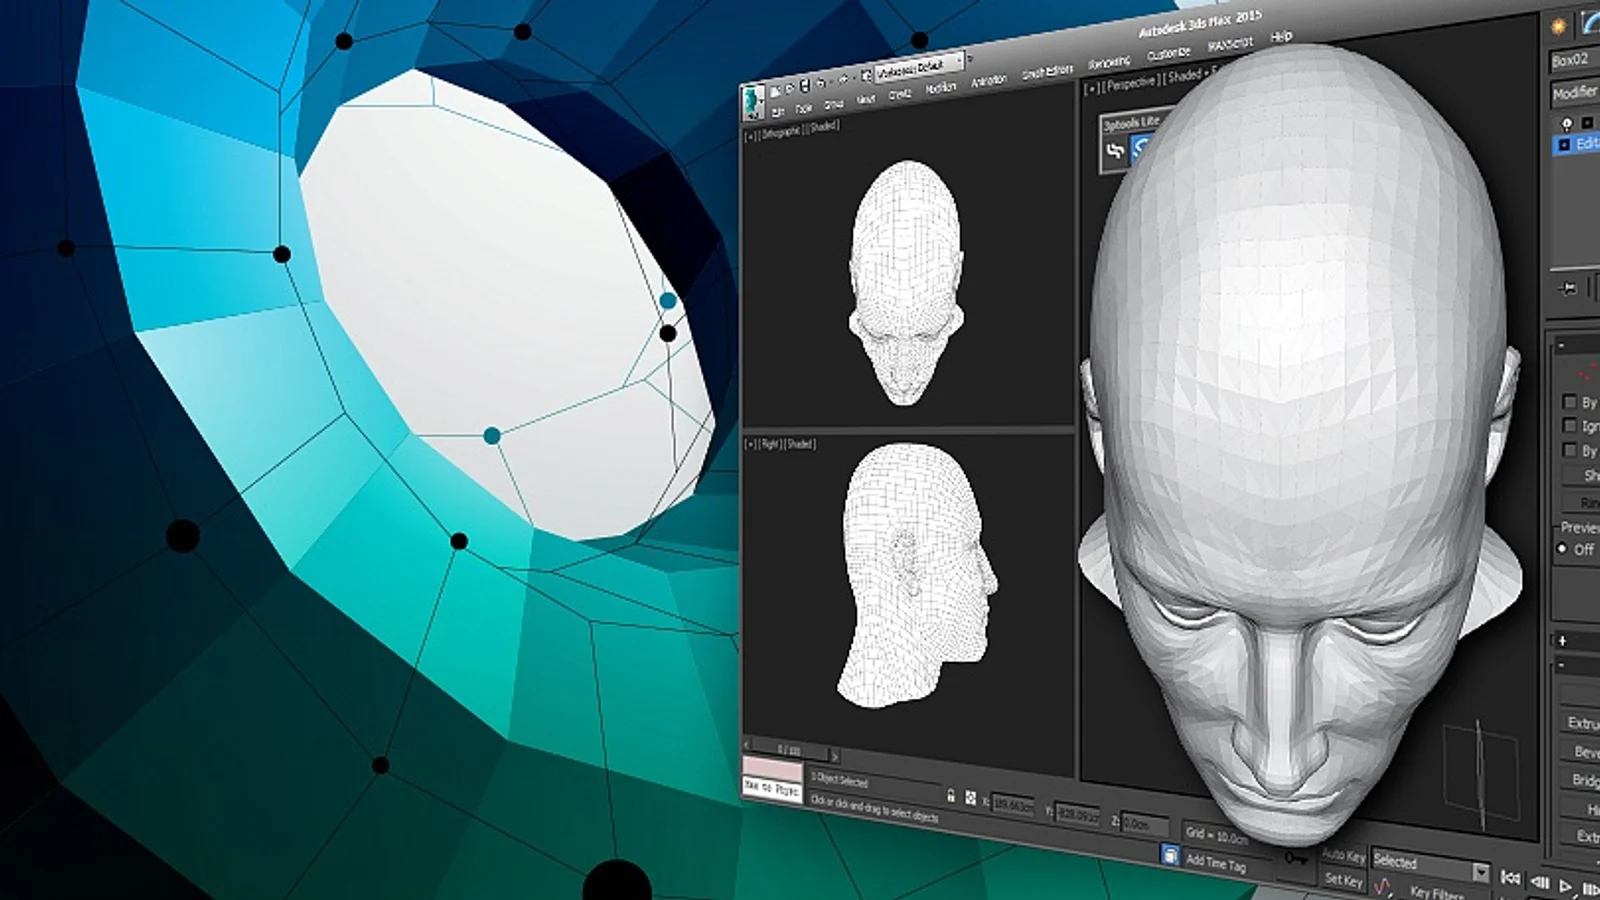This screenshot has height=900, width=1600.
Task: Open the Modifier List dropdown
Action: [1575, 92]
